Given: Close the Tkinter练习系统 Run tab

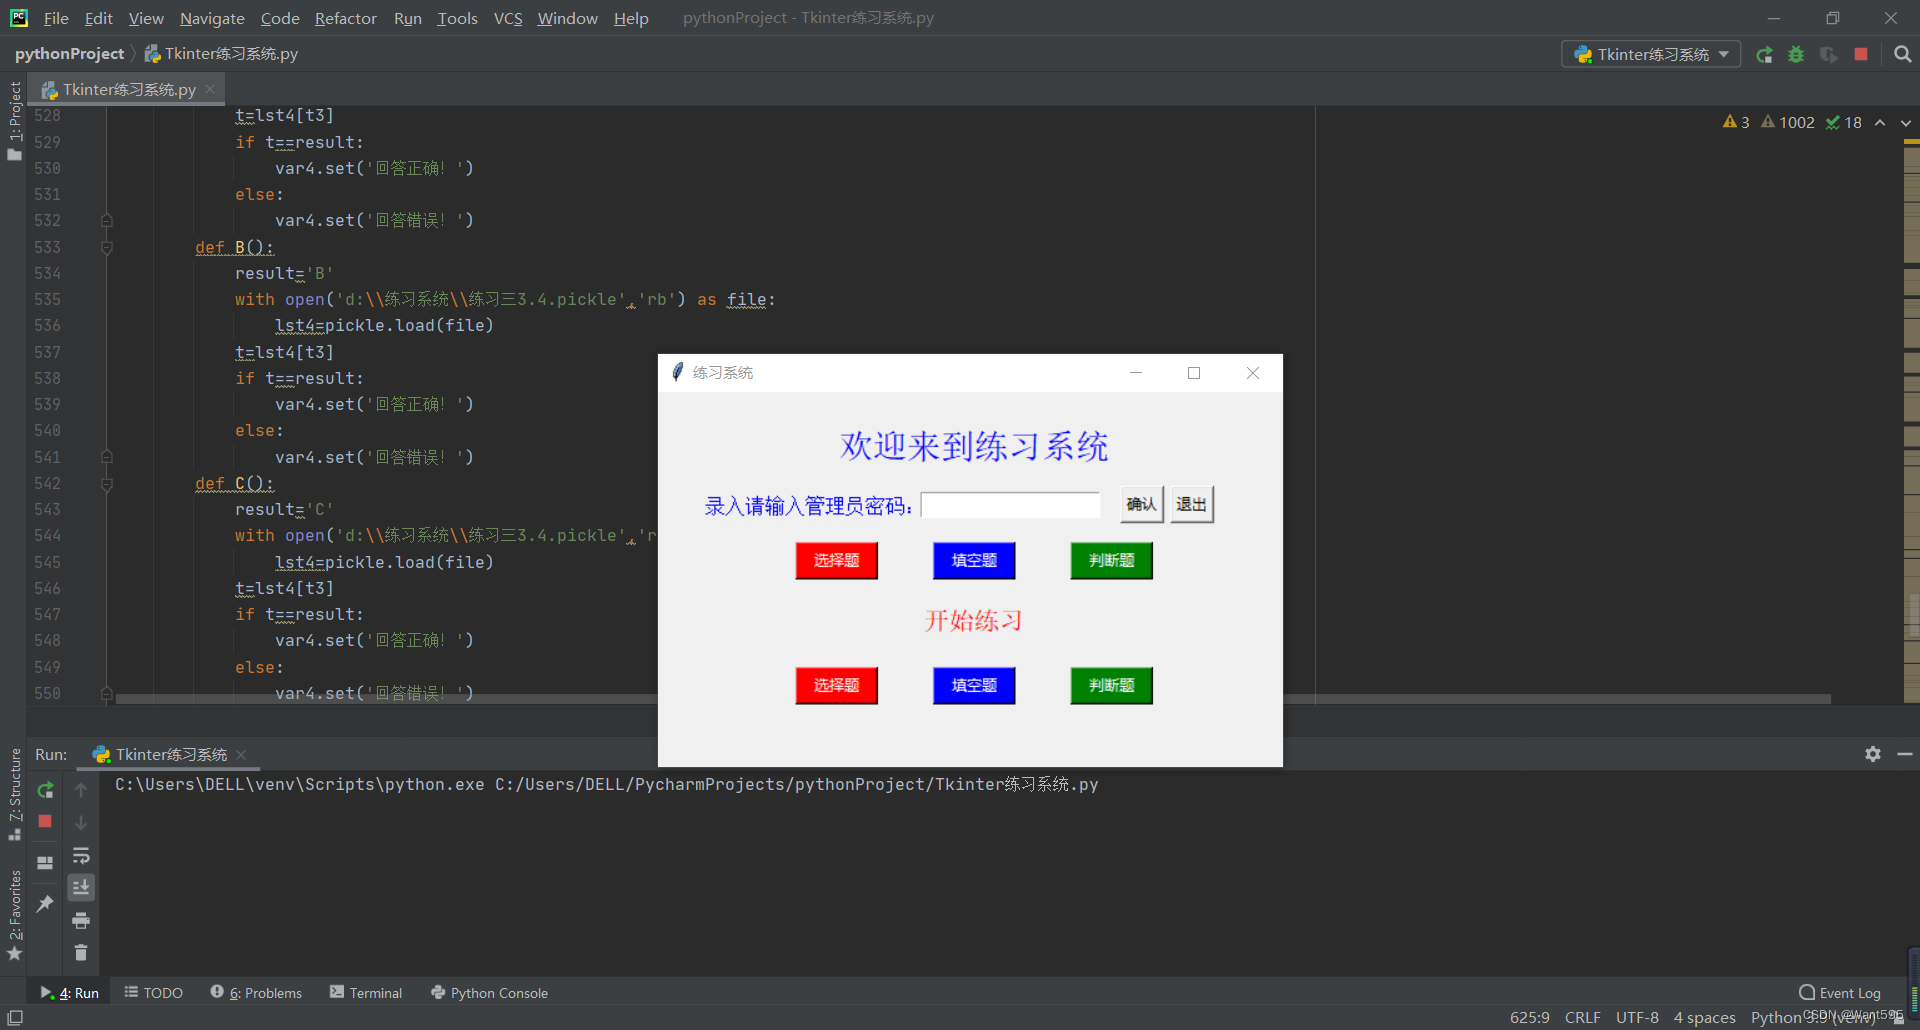Looking at the screenshot, I should pyautogui.click(x=241, y=755).
